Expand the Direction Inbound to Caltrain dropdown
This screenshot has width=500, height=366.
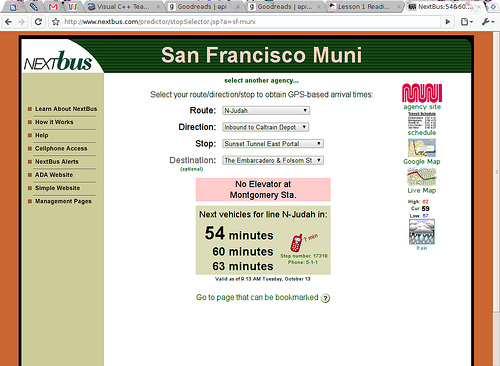pyautogui.click(x=266, y=127)
